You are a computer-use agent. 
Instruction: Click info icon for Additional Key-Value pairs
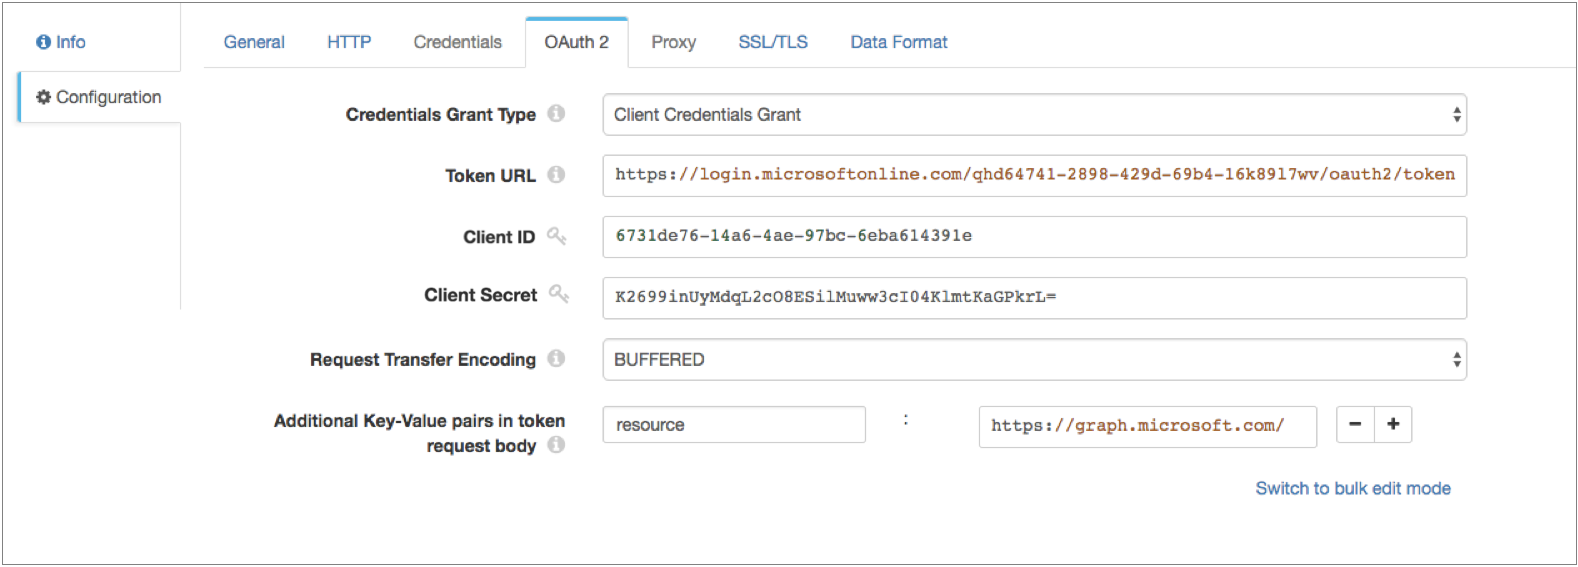pyautogui.click(x=556, y=445)
